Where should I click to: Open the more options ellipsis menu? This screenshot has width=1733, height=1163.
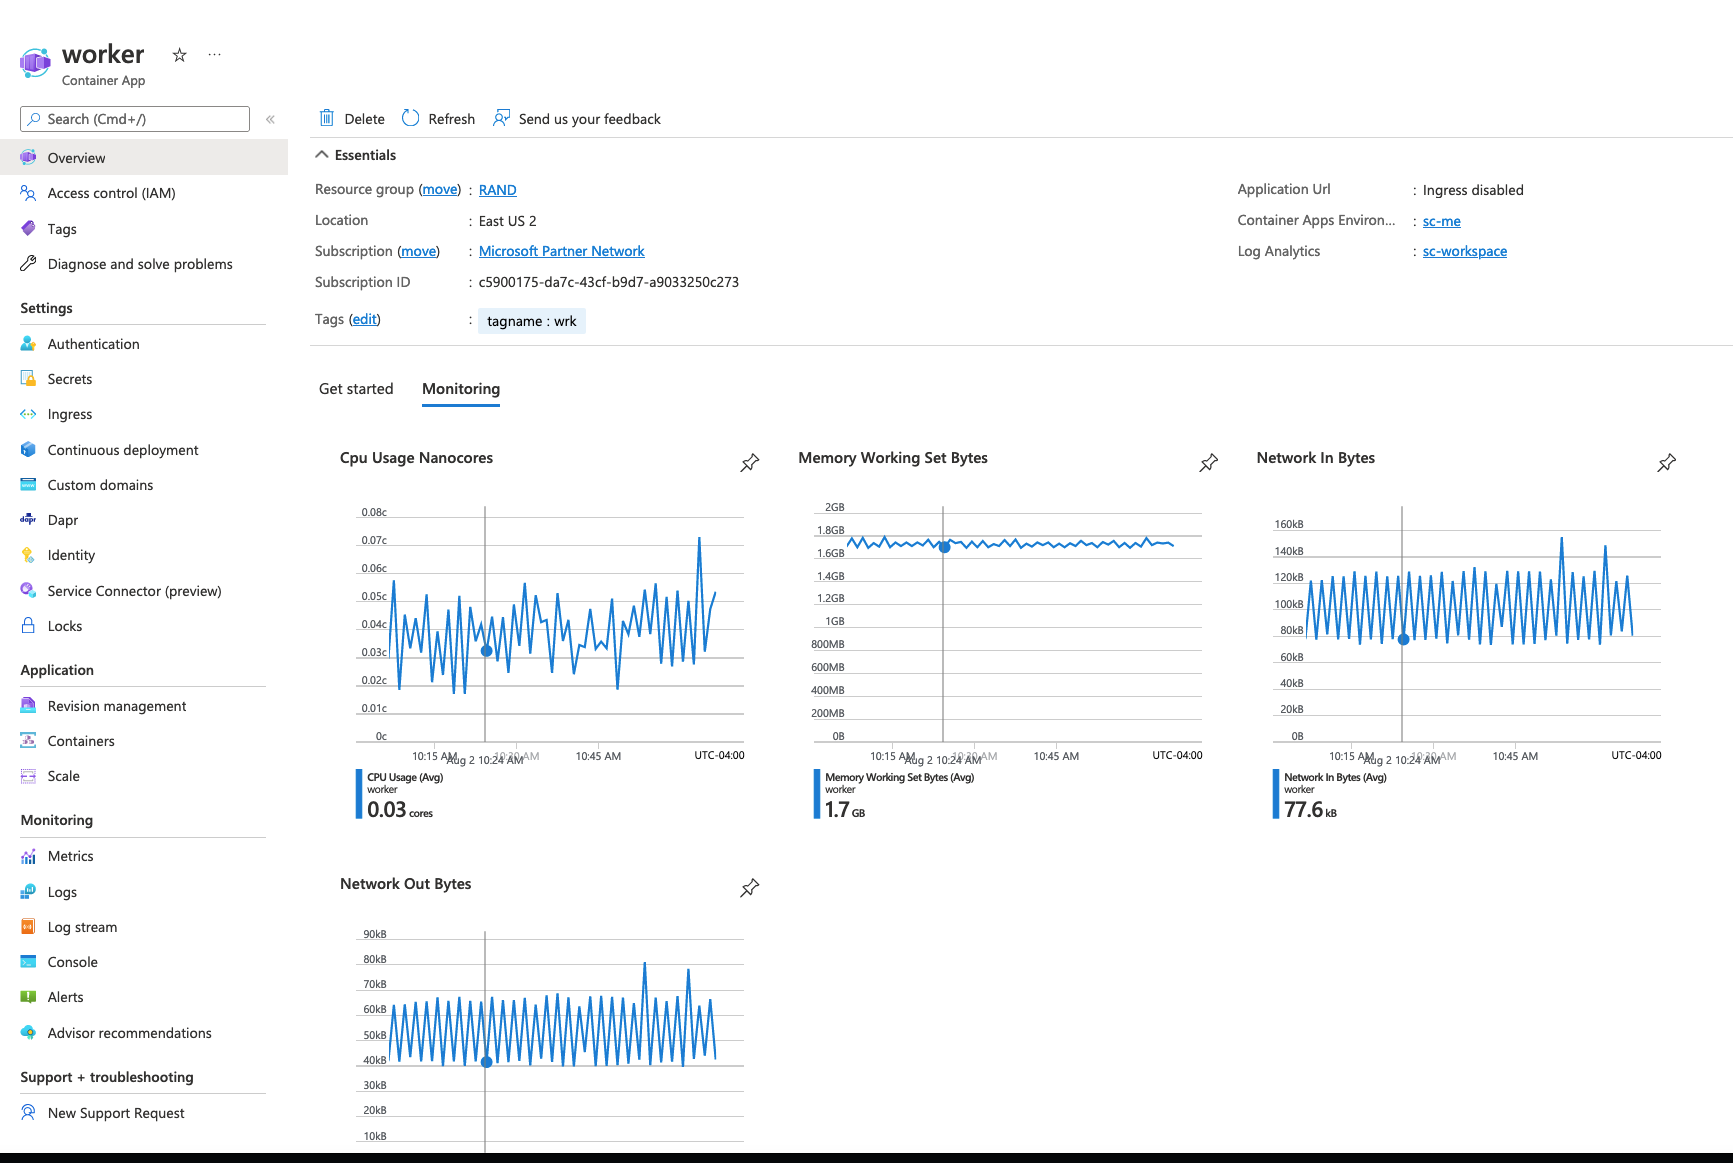(x=214, y=54)
